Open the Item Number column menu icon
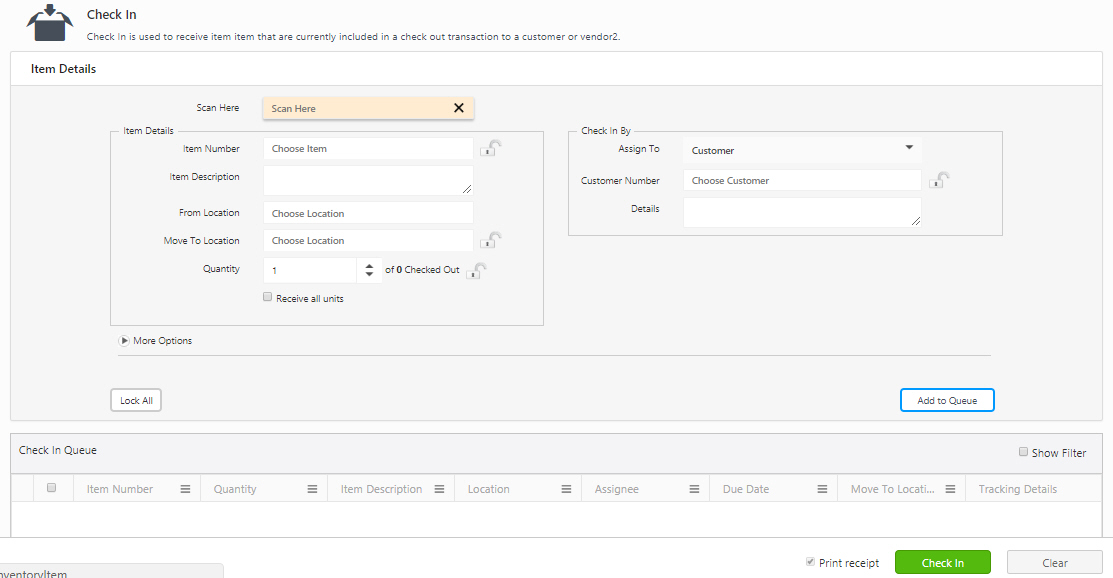 click(x=185, y=489)
